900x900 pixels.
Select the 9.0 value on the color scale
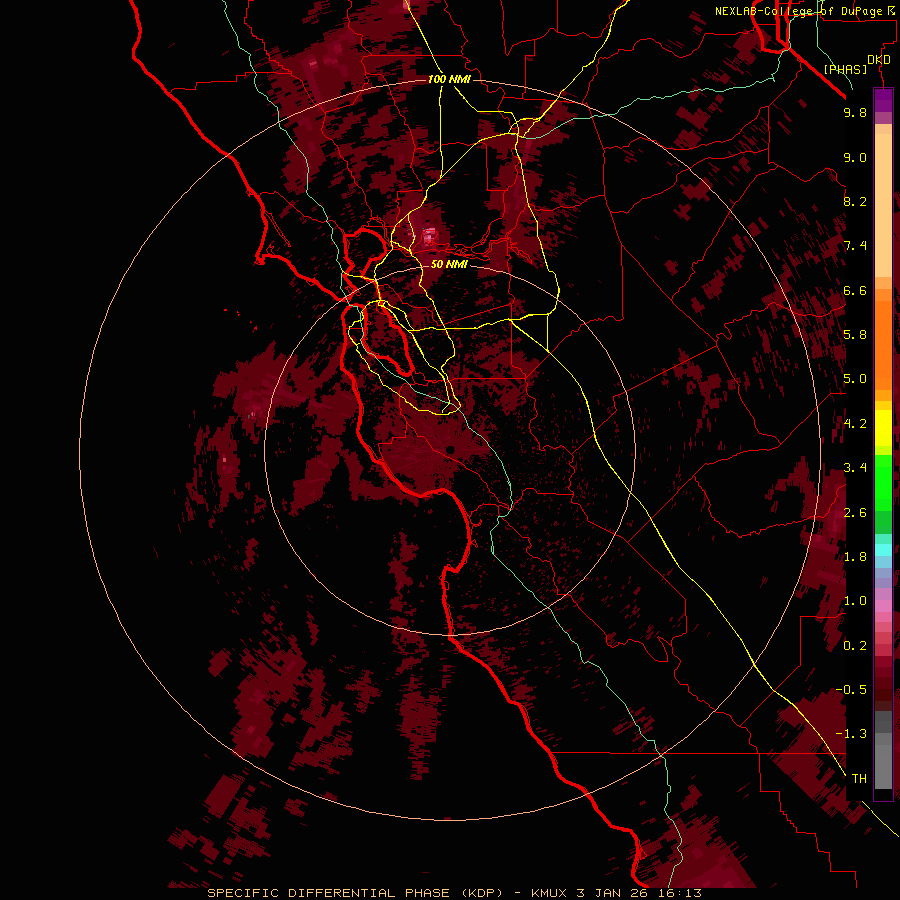point(855,157)
